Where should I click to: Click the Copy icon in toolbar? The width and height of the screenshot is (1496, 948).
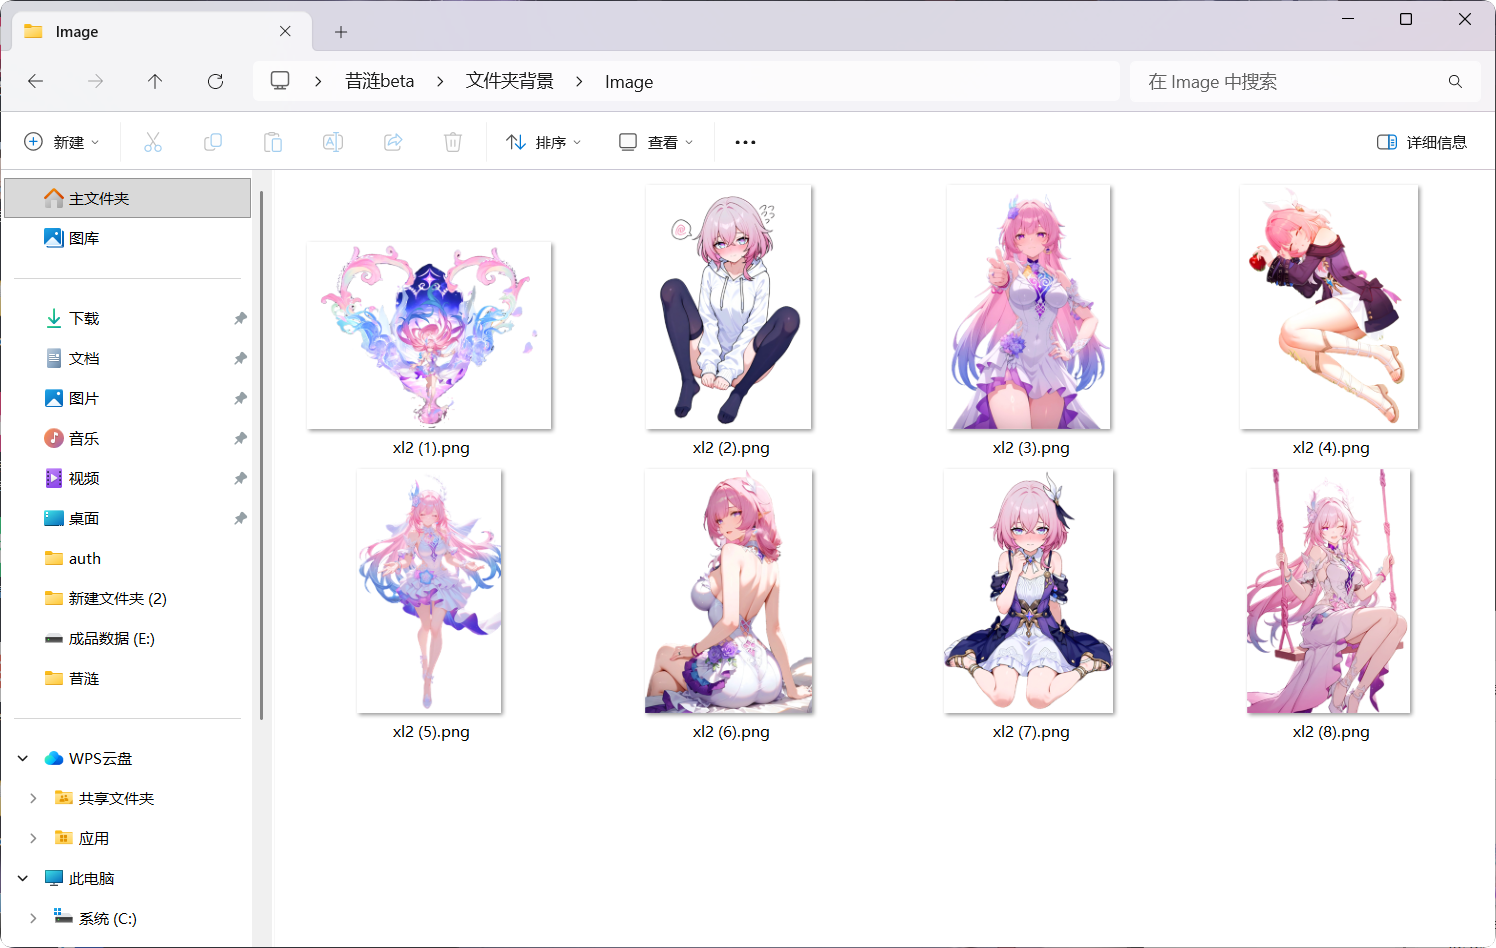click(213, 142)
